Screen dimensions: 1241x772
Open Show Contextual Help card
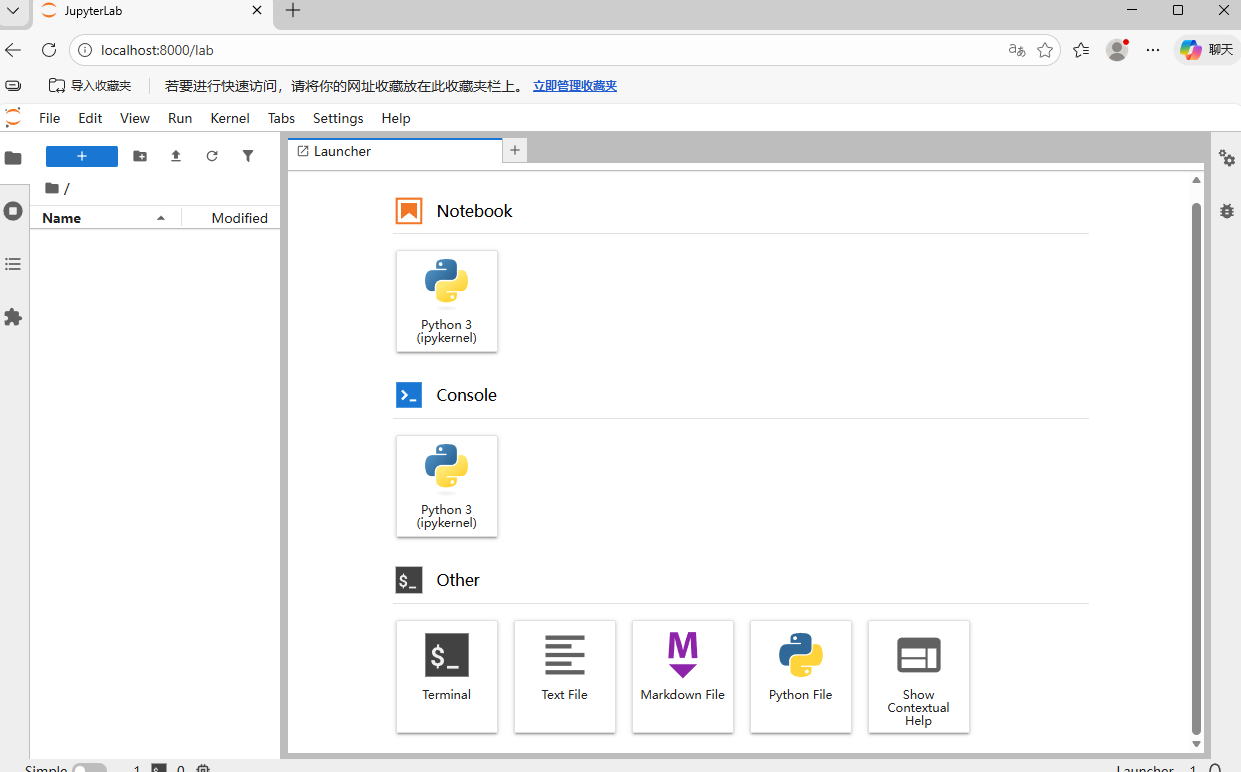(918, 676)
